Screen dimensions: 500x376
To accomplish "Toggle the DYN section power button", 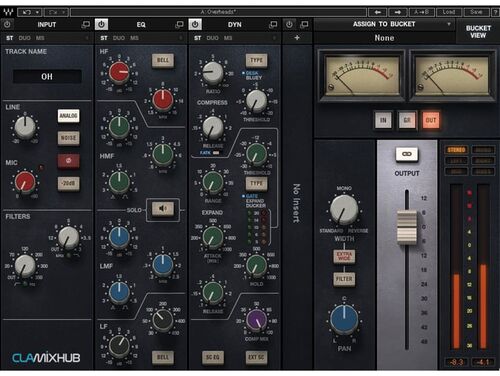I will click(x=195, y=24).
